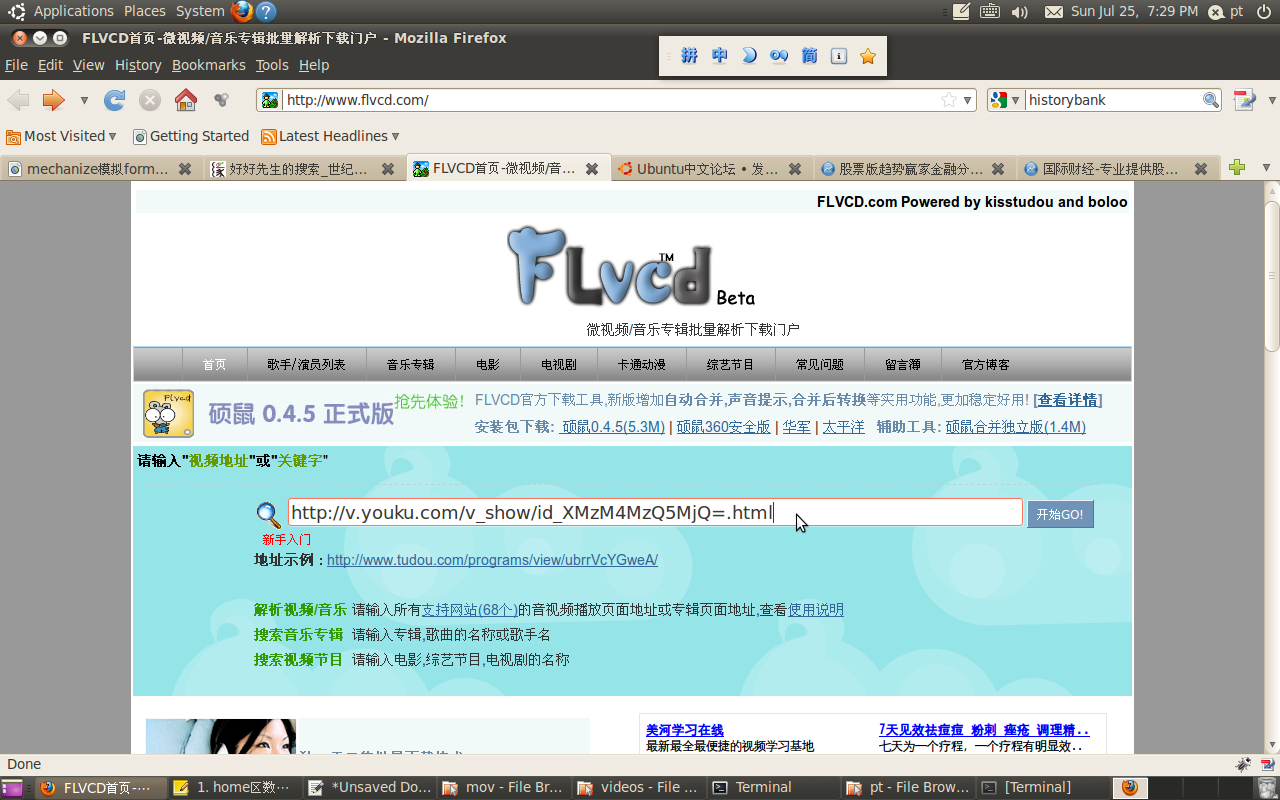Screen dimensions: 1280x800
Task: Click the info icon on IME toolbar
Action: tap(839, 56)
